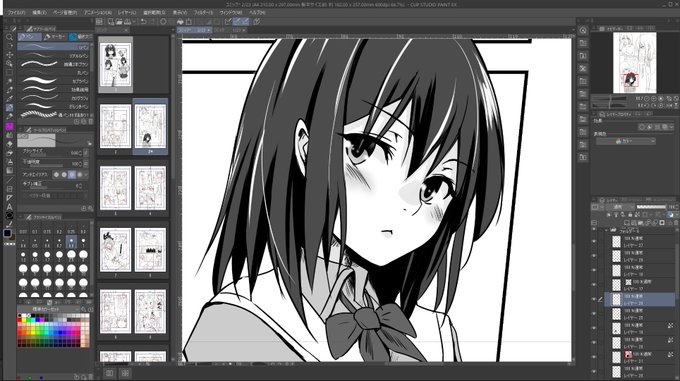
Task: Open the 標準カラーセット color set dropdown
Action: point(47,309)
